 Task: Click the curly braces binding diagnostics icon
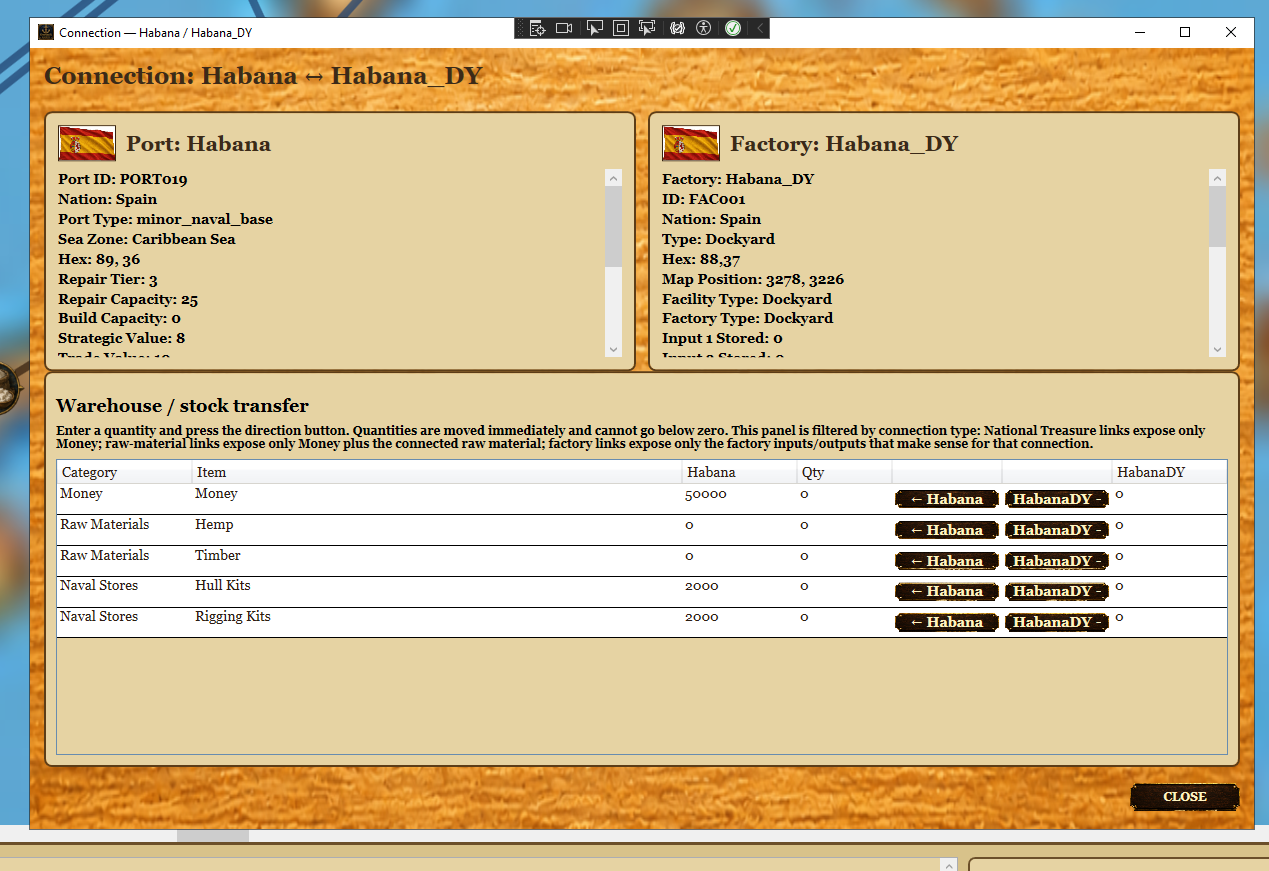pyautogui.click(x=677, y=28)
